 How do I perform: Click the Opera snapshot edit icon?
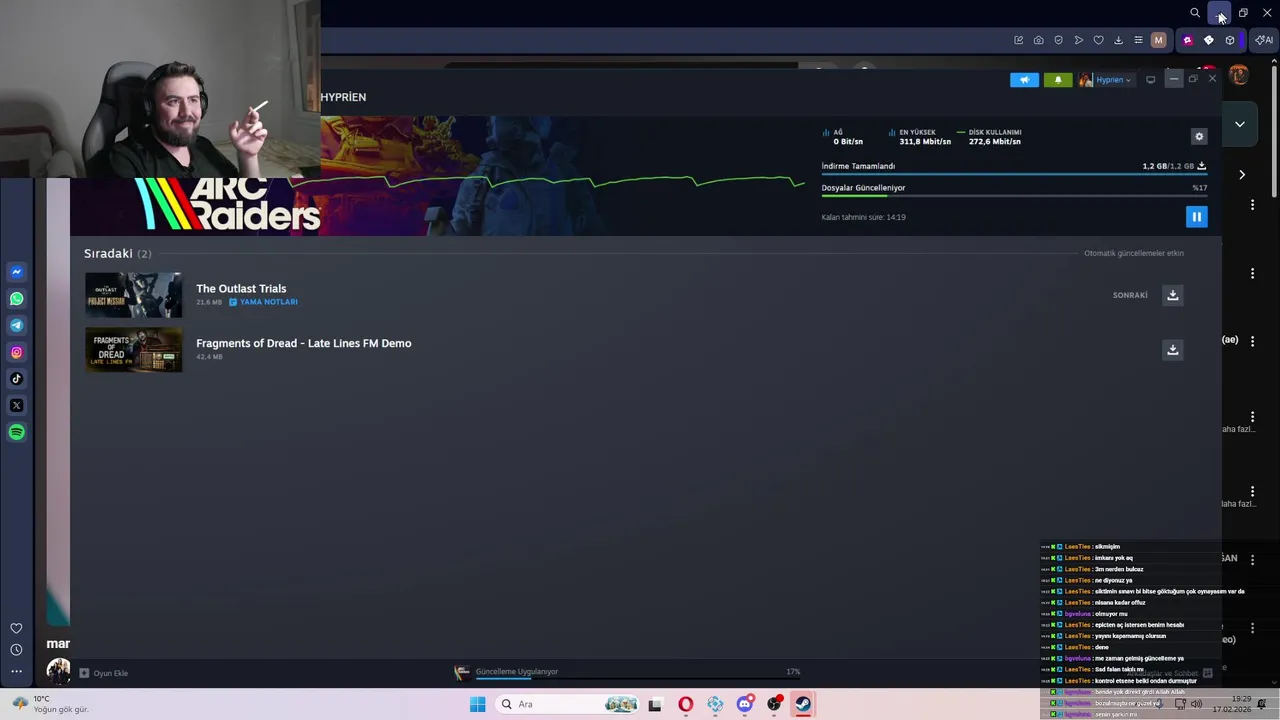click(1018, 40)
